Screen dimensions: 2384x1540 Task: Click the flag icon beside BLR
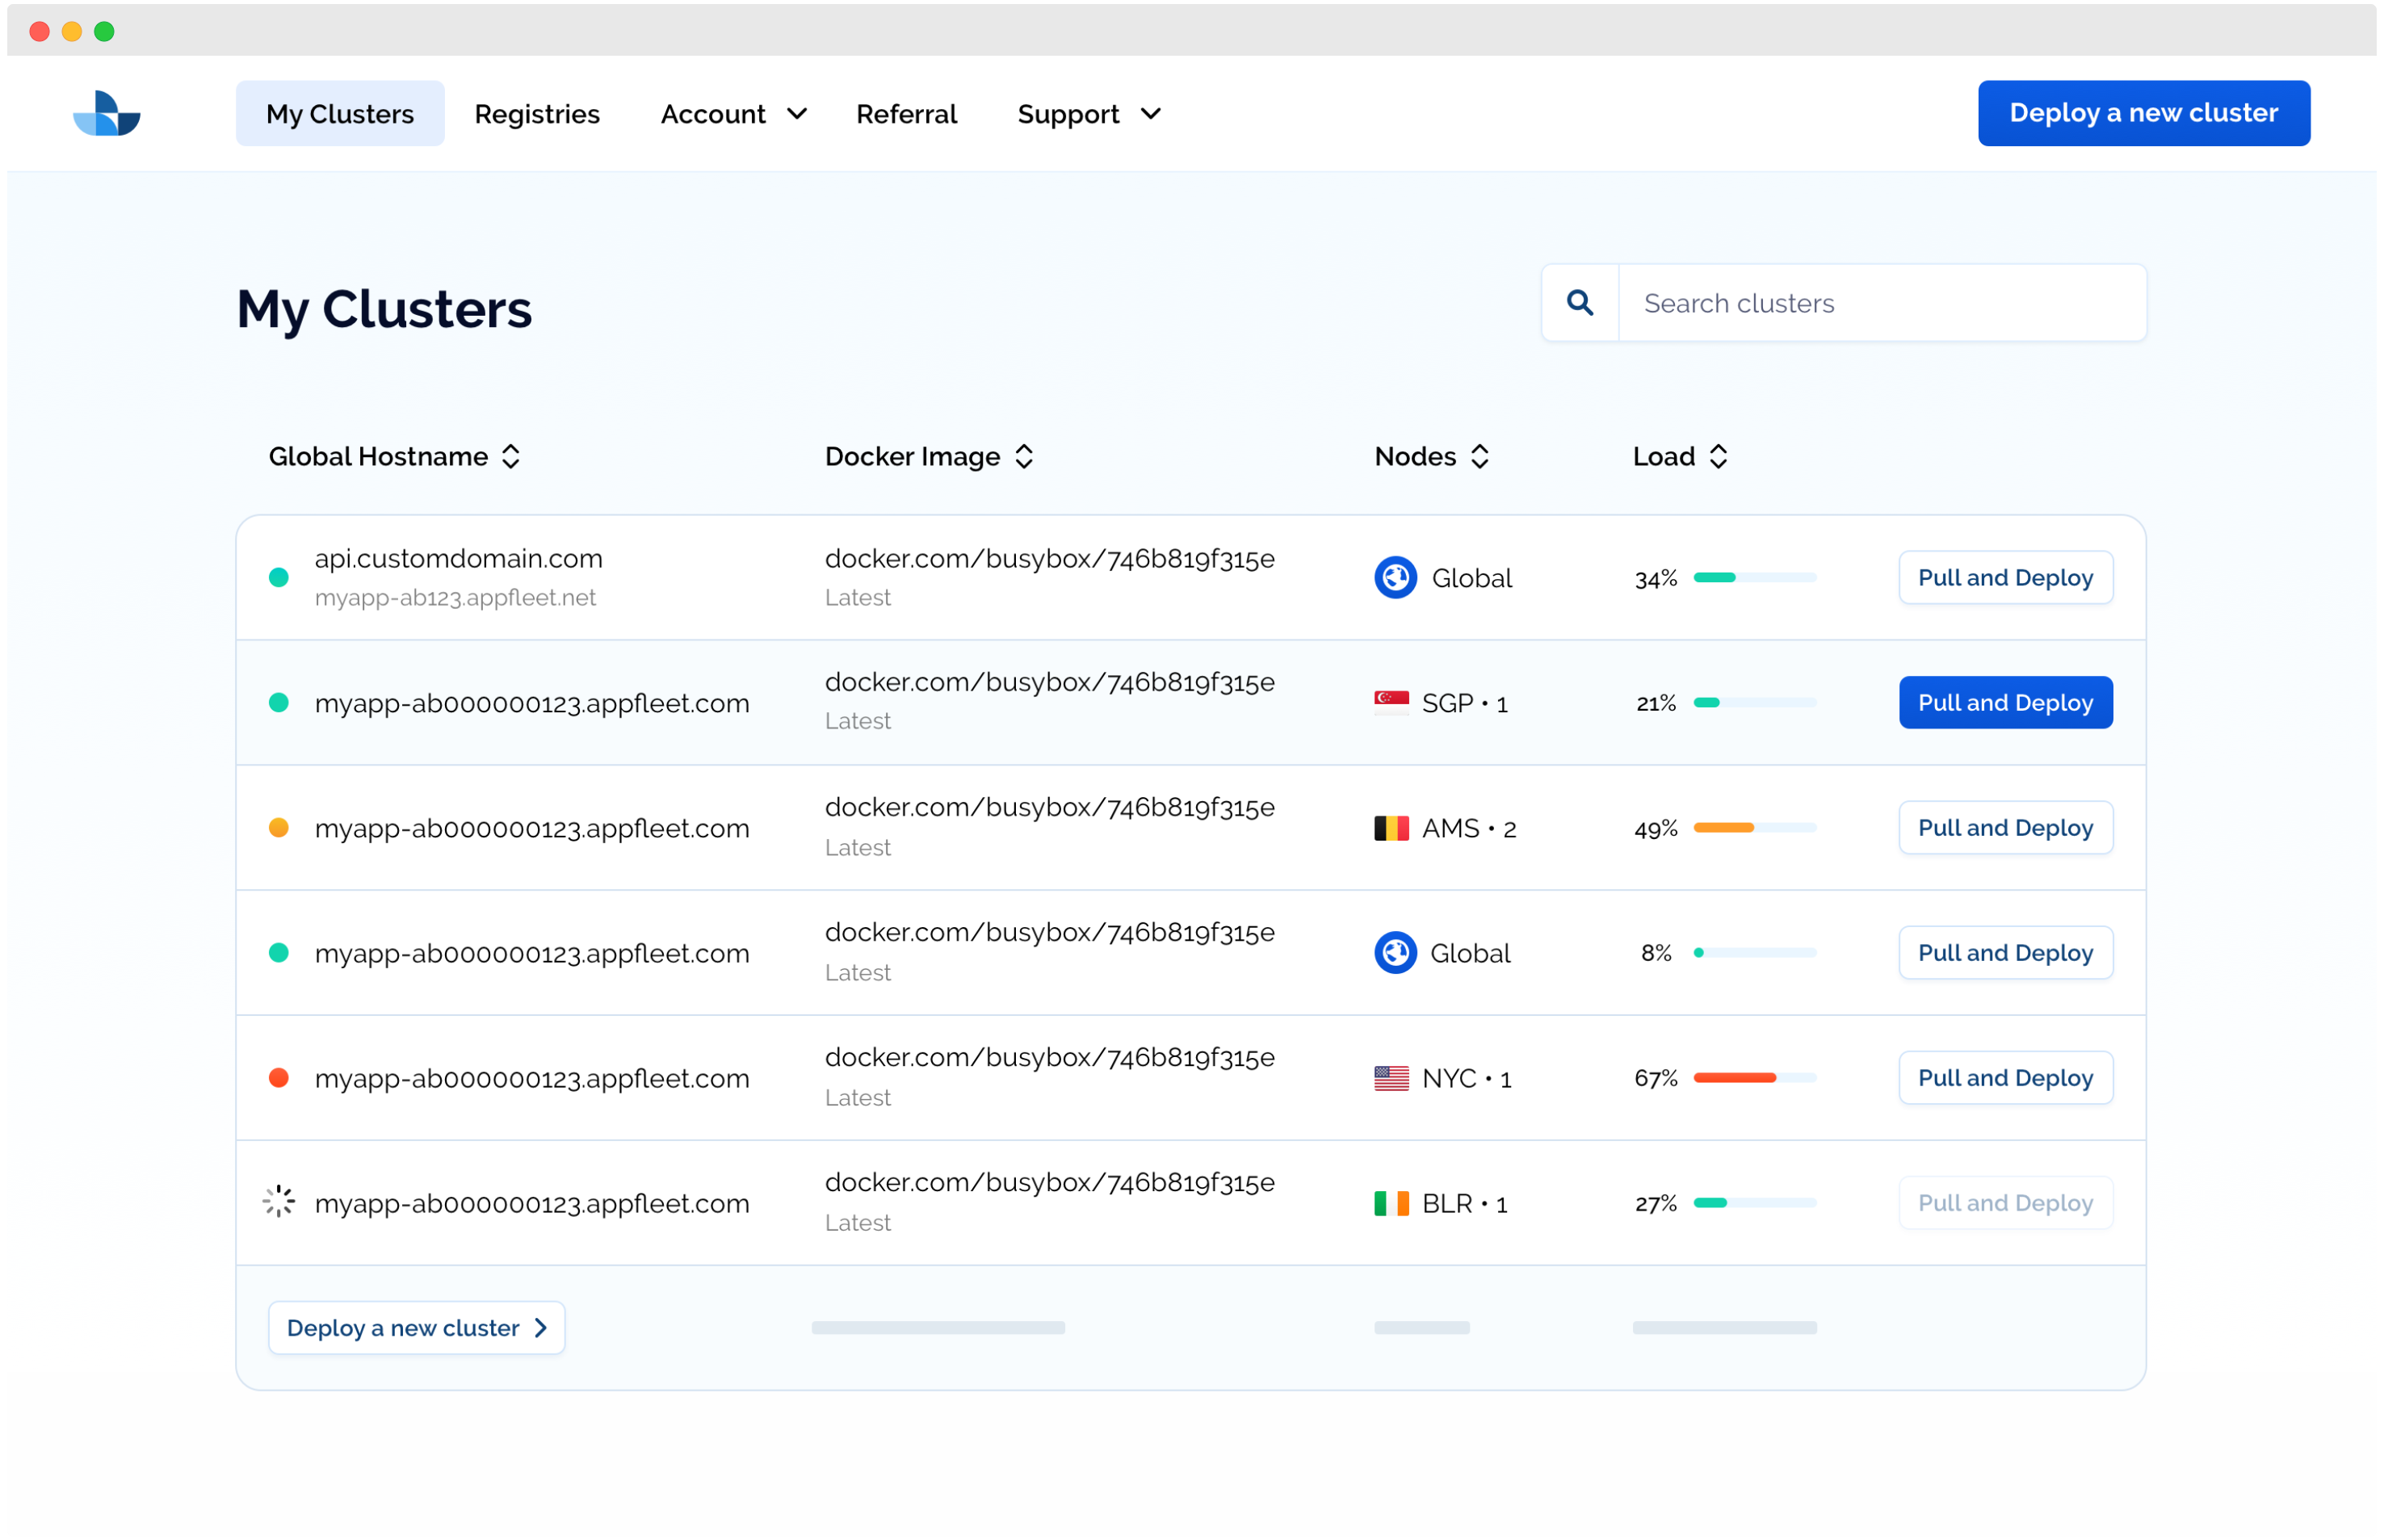pyautogui.click(x=1391, y=1203)
